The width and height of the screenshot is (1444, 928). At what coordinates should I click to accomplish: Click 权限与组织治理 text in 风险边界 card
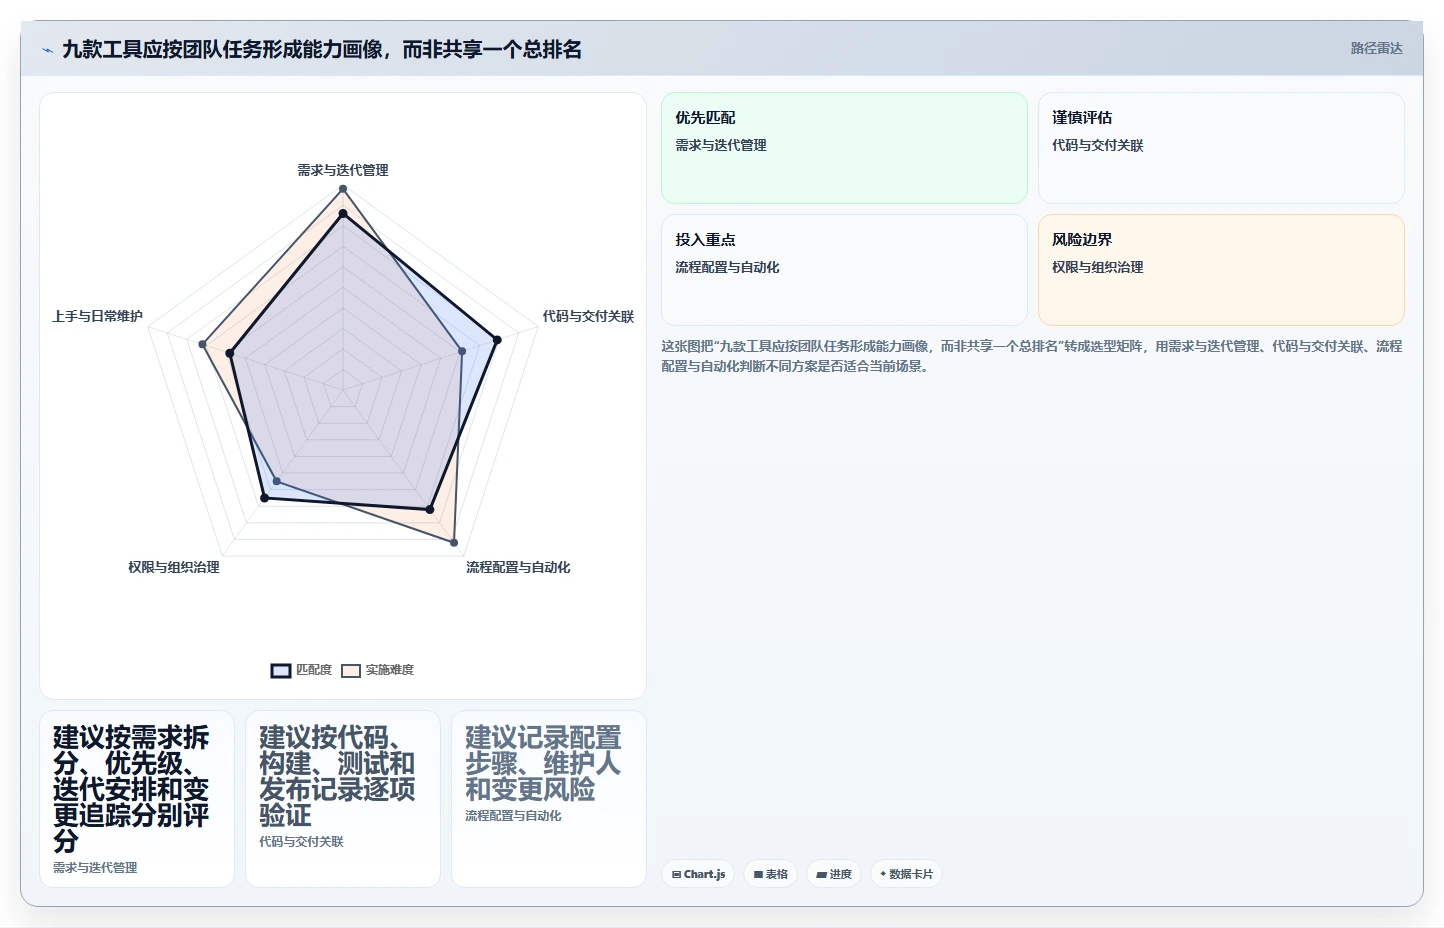click(1098, 267)
